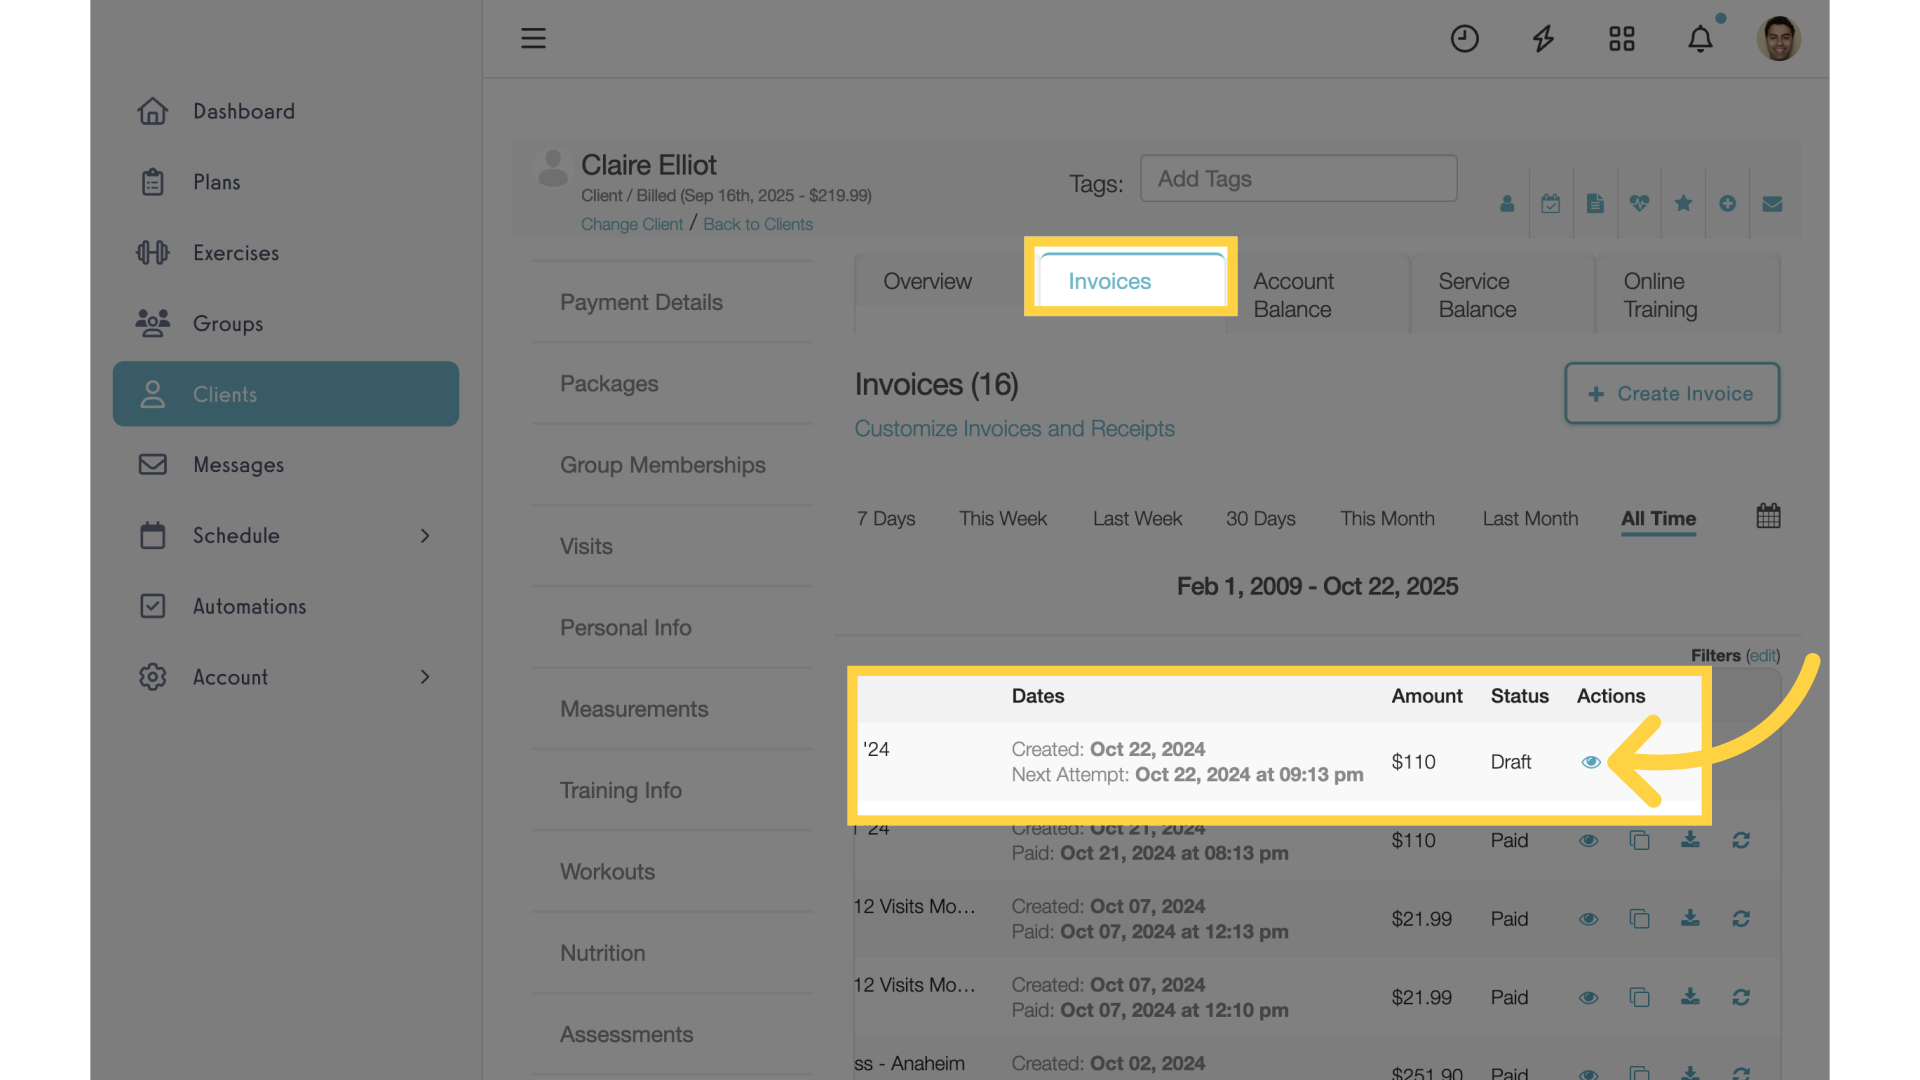Filter invoices by All Time
Viewport: 1920px width, 1080px height.
click(1658, 519)
